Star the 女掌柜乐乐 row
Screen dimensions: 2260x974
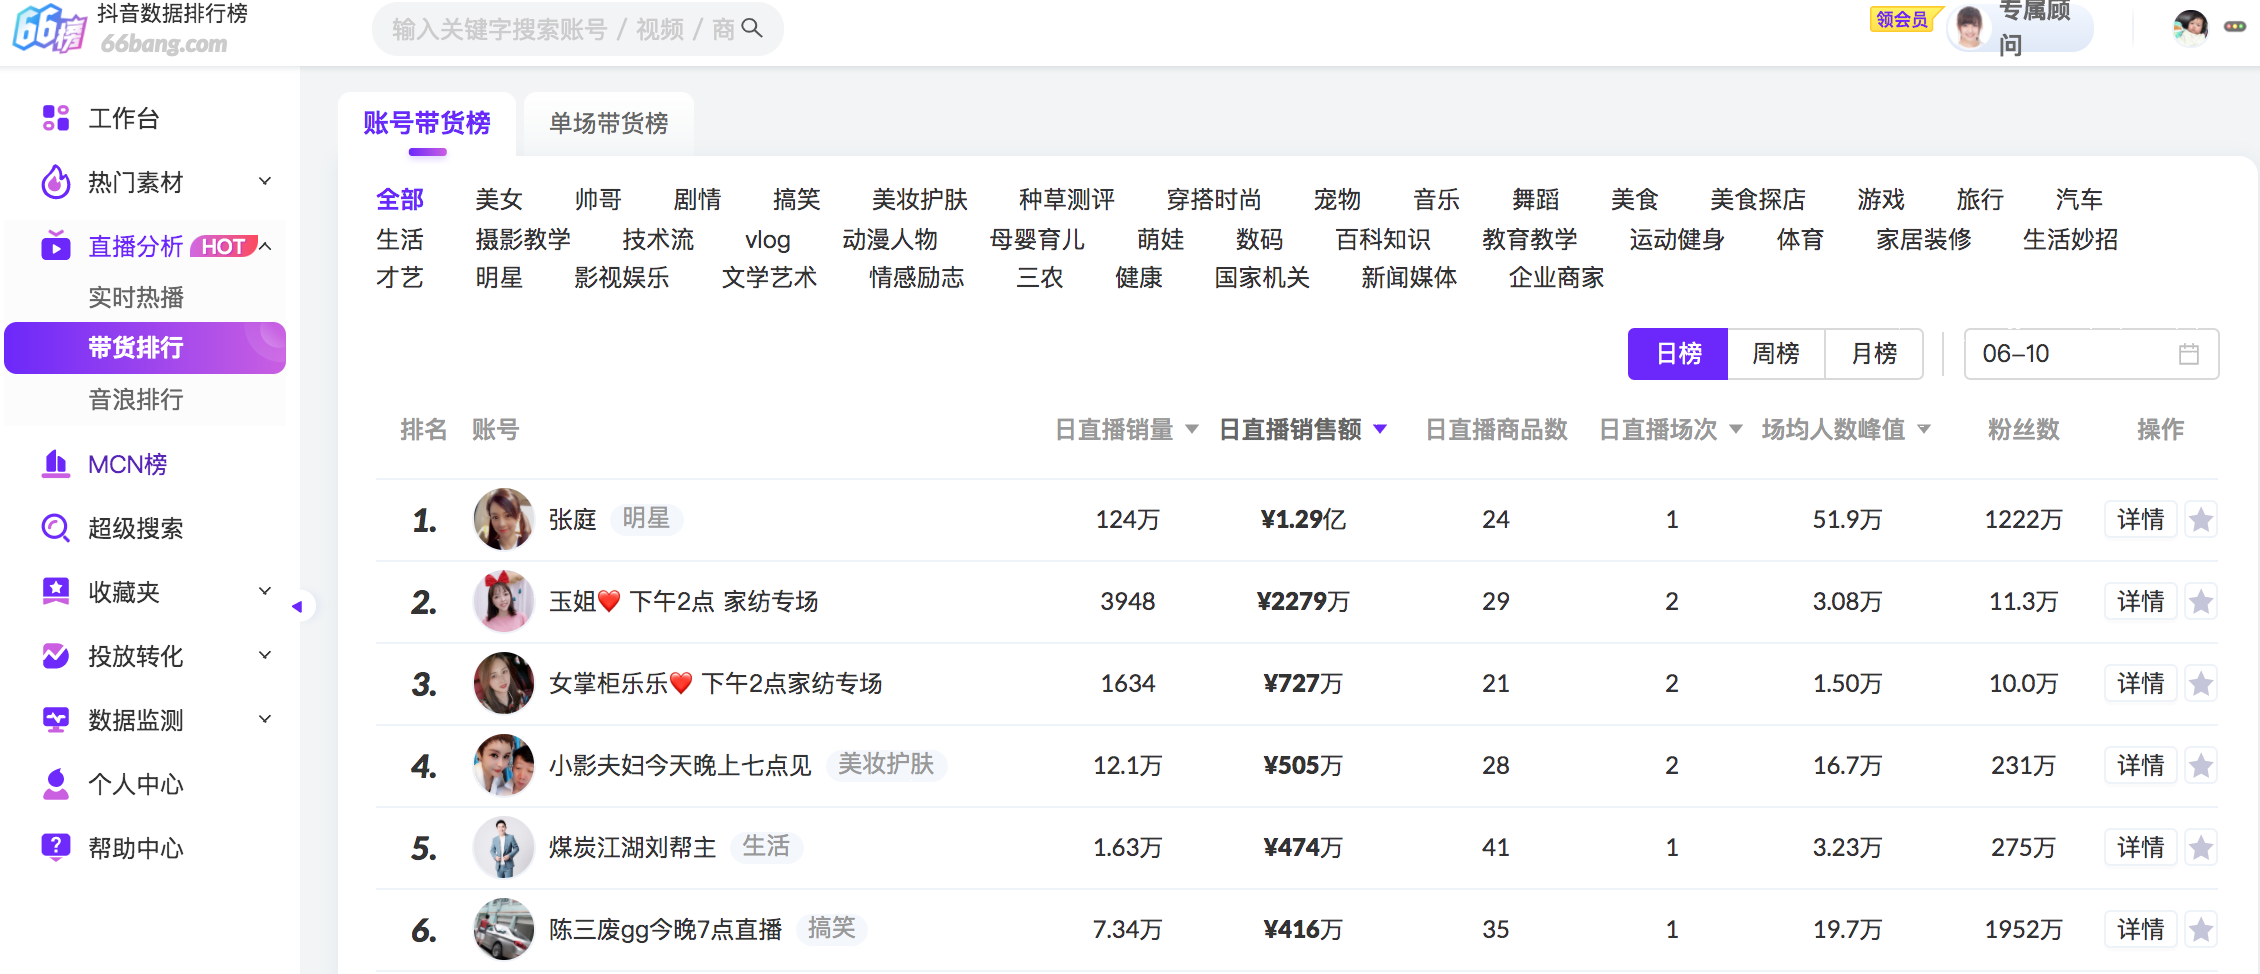click(x=2201, y=684)
